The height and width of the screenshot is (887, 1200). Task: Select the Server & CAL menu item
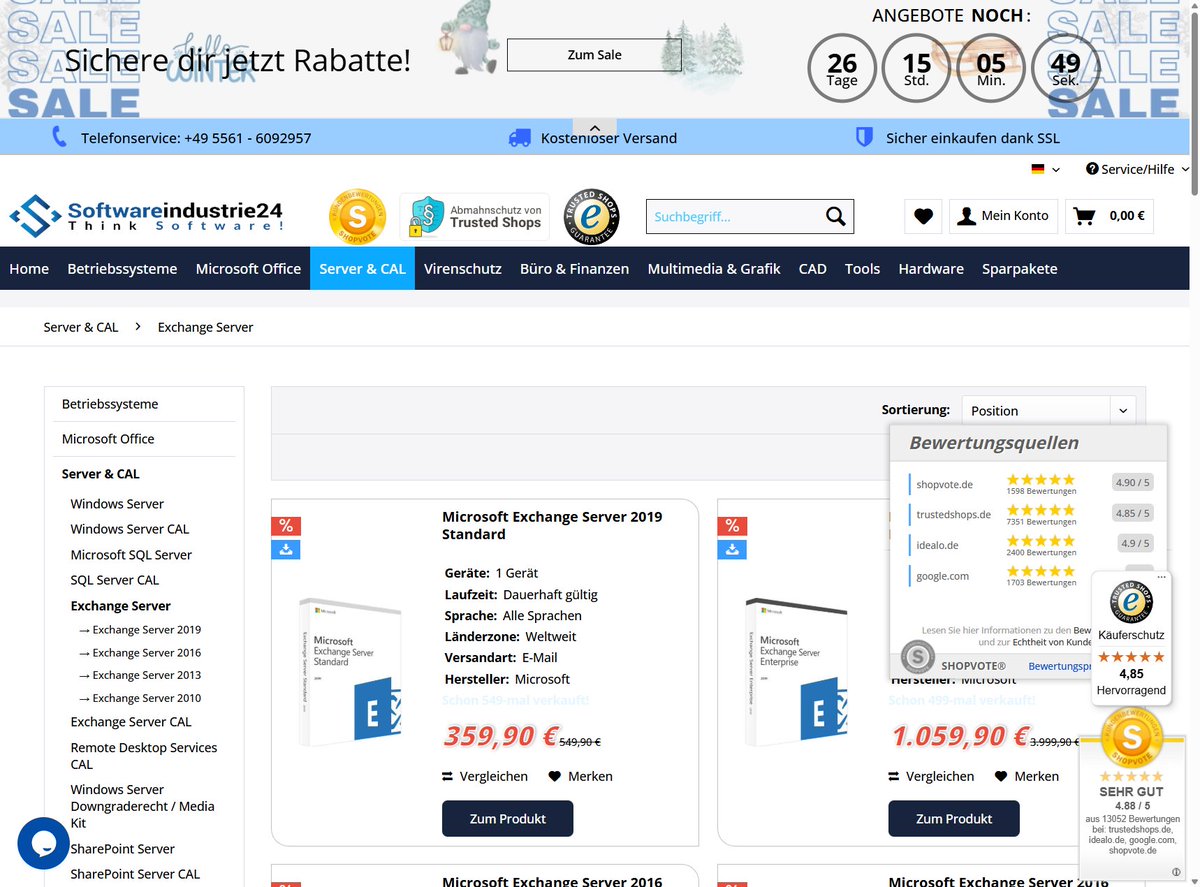click(362, 268)
